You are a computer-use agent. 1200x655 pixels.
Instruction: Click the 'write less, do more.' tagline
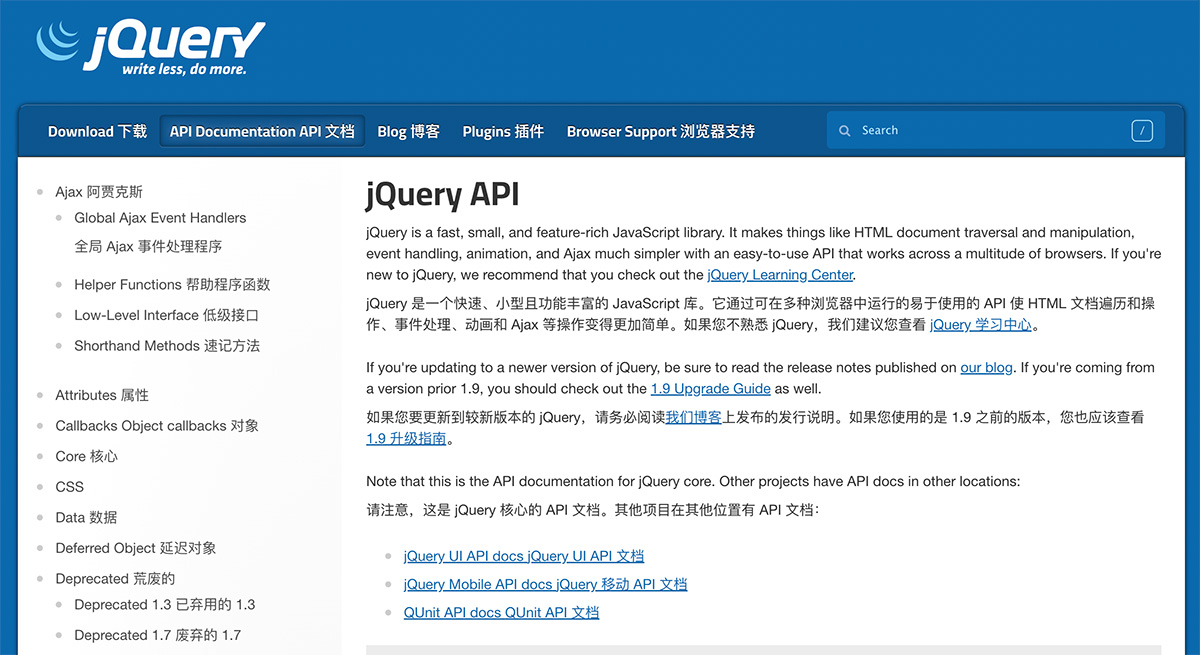[x=184, y=70]
